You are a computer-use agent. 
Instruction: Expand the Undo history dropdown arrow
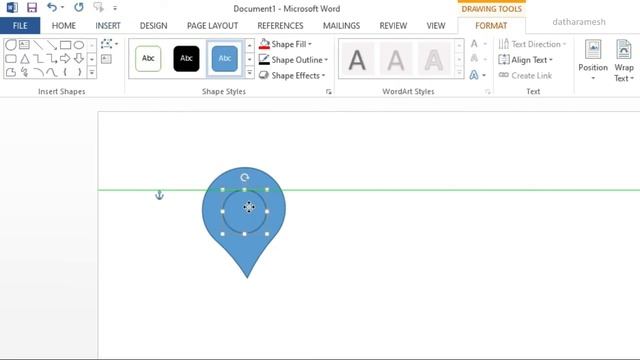(62, 7)
